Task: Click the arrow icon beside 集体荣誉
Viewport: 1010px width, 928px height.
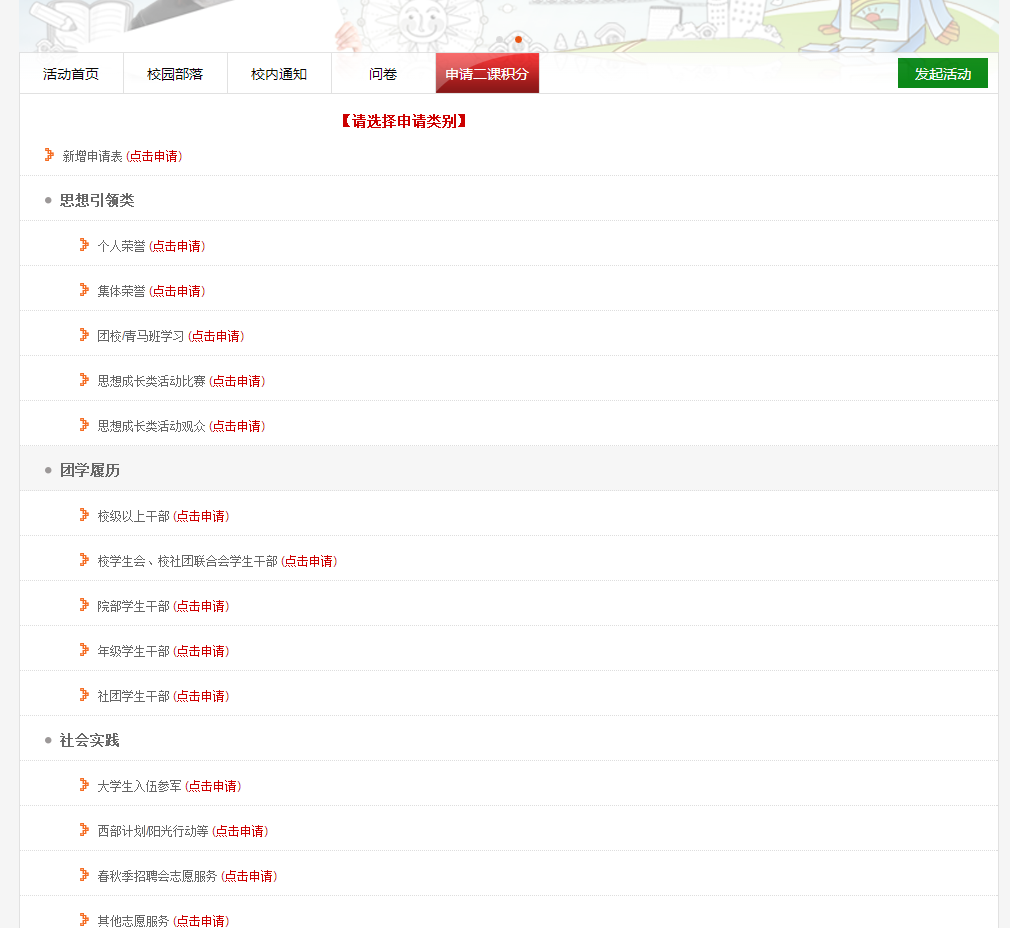Action: (84, 290)
